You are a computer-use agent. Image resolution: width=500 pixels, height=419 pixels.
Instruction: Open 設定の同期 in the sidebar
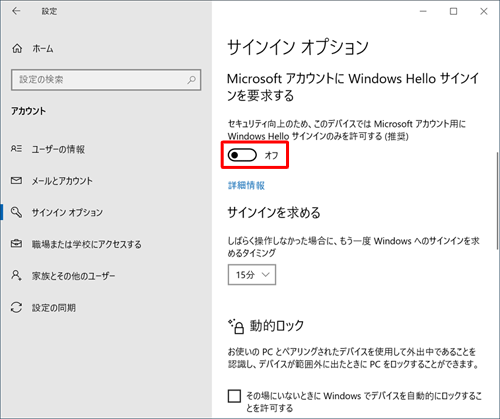pyautogui.click(x=54, y=308)
